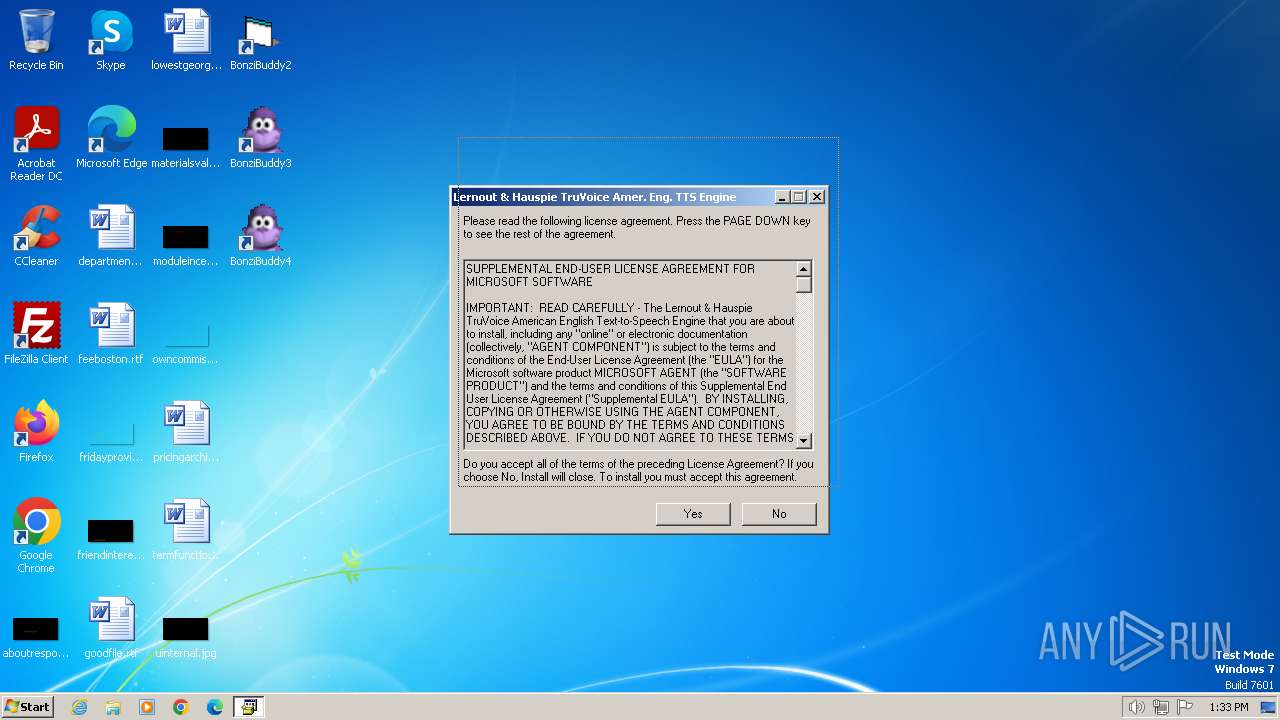
Task: Open the network tray icon
Action: click(x=1161, y=707)
